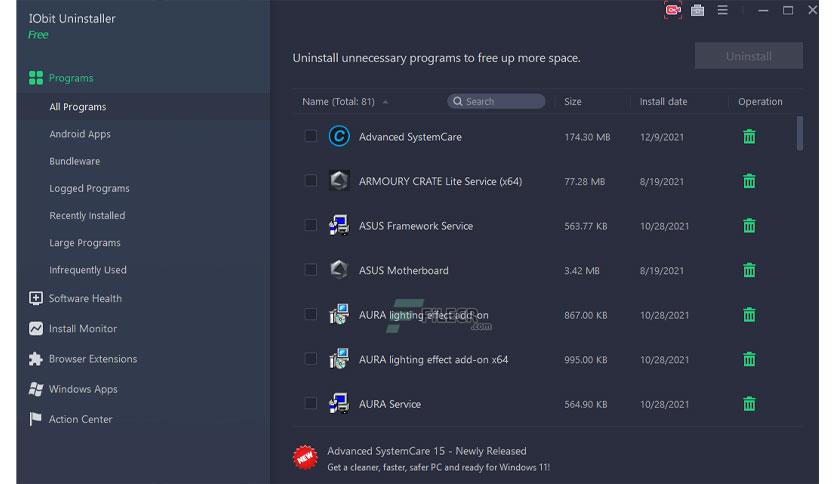Click the trash icon for ASUS Framework Service

click(x=749, y=226)
